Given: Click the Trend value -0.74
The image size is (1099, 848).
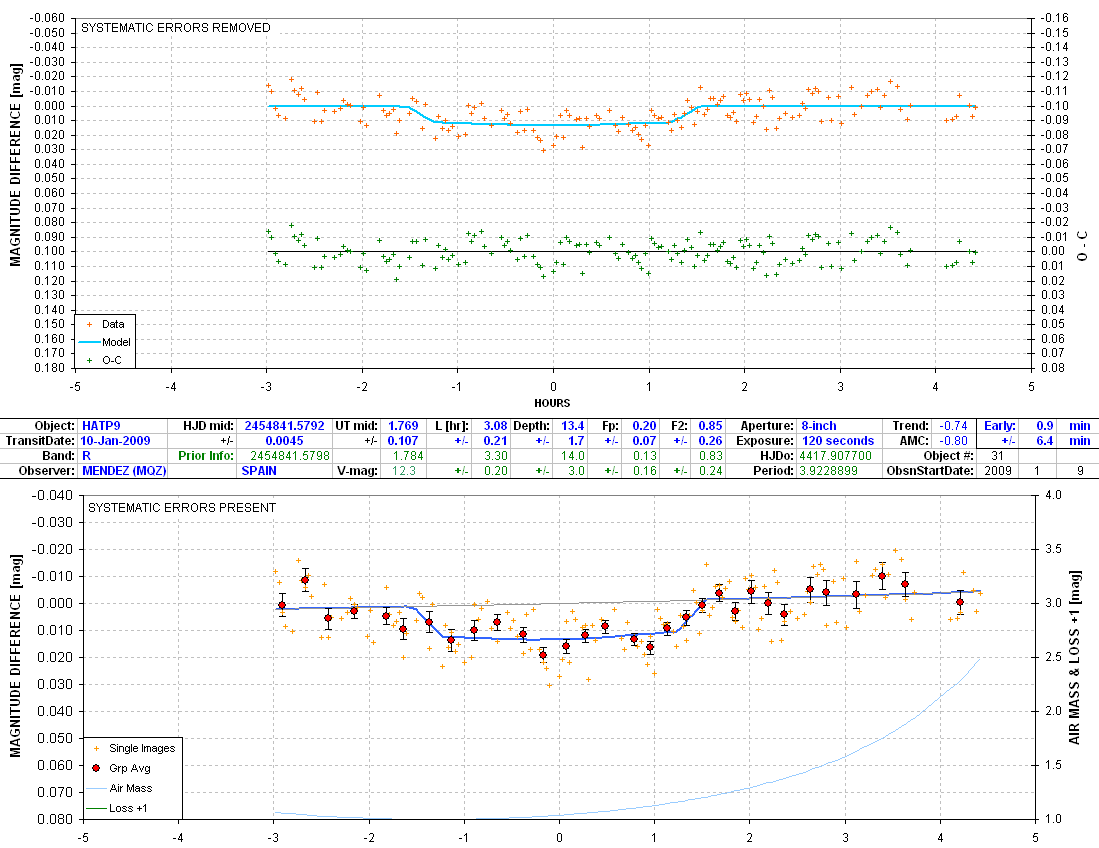Looking at the screenshot, I should tap(953, 426).
